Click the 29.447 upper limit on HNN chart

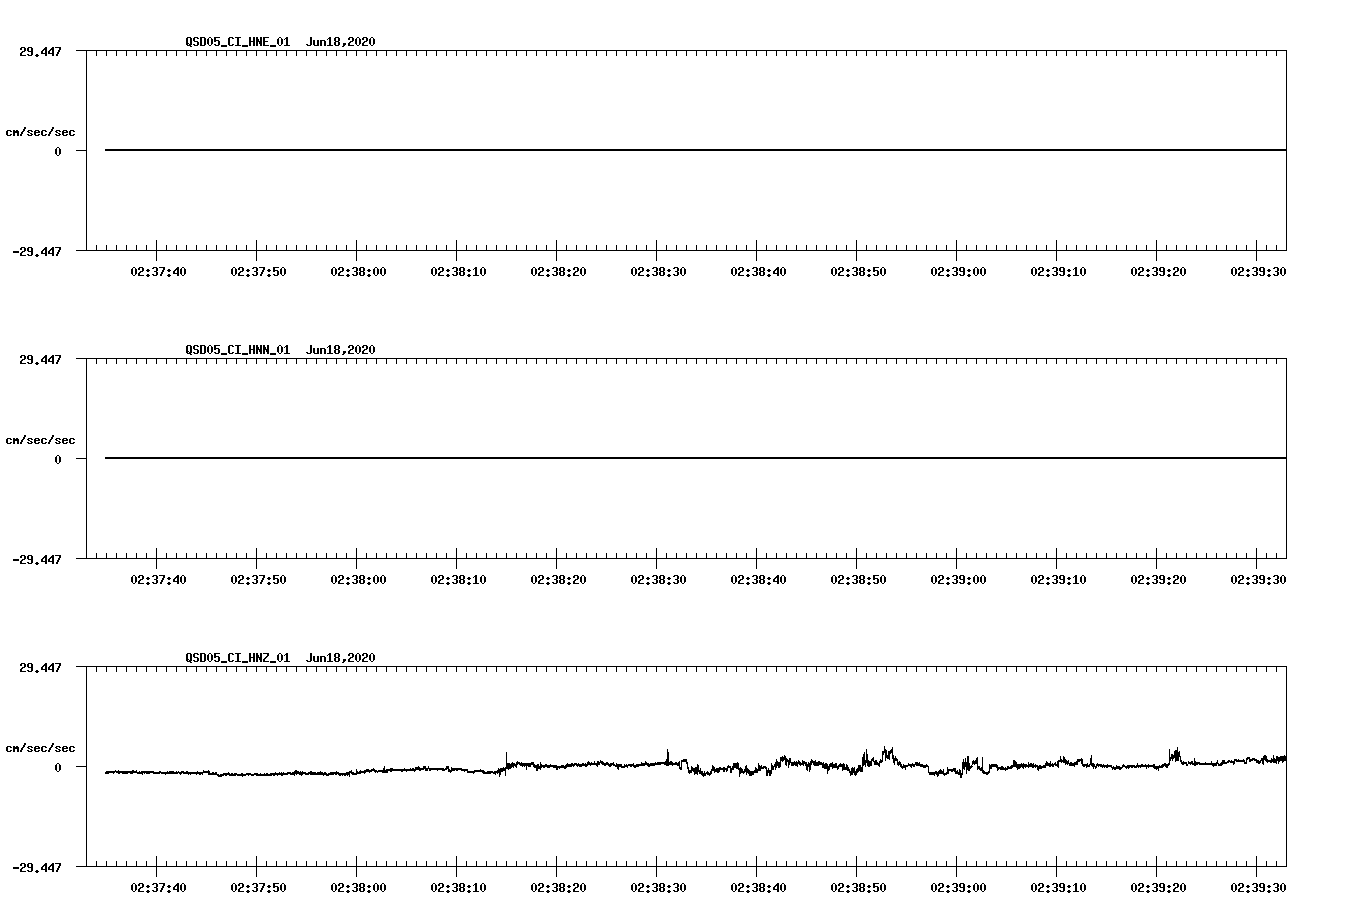(x=40, y=359)
